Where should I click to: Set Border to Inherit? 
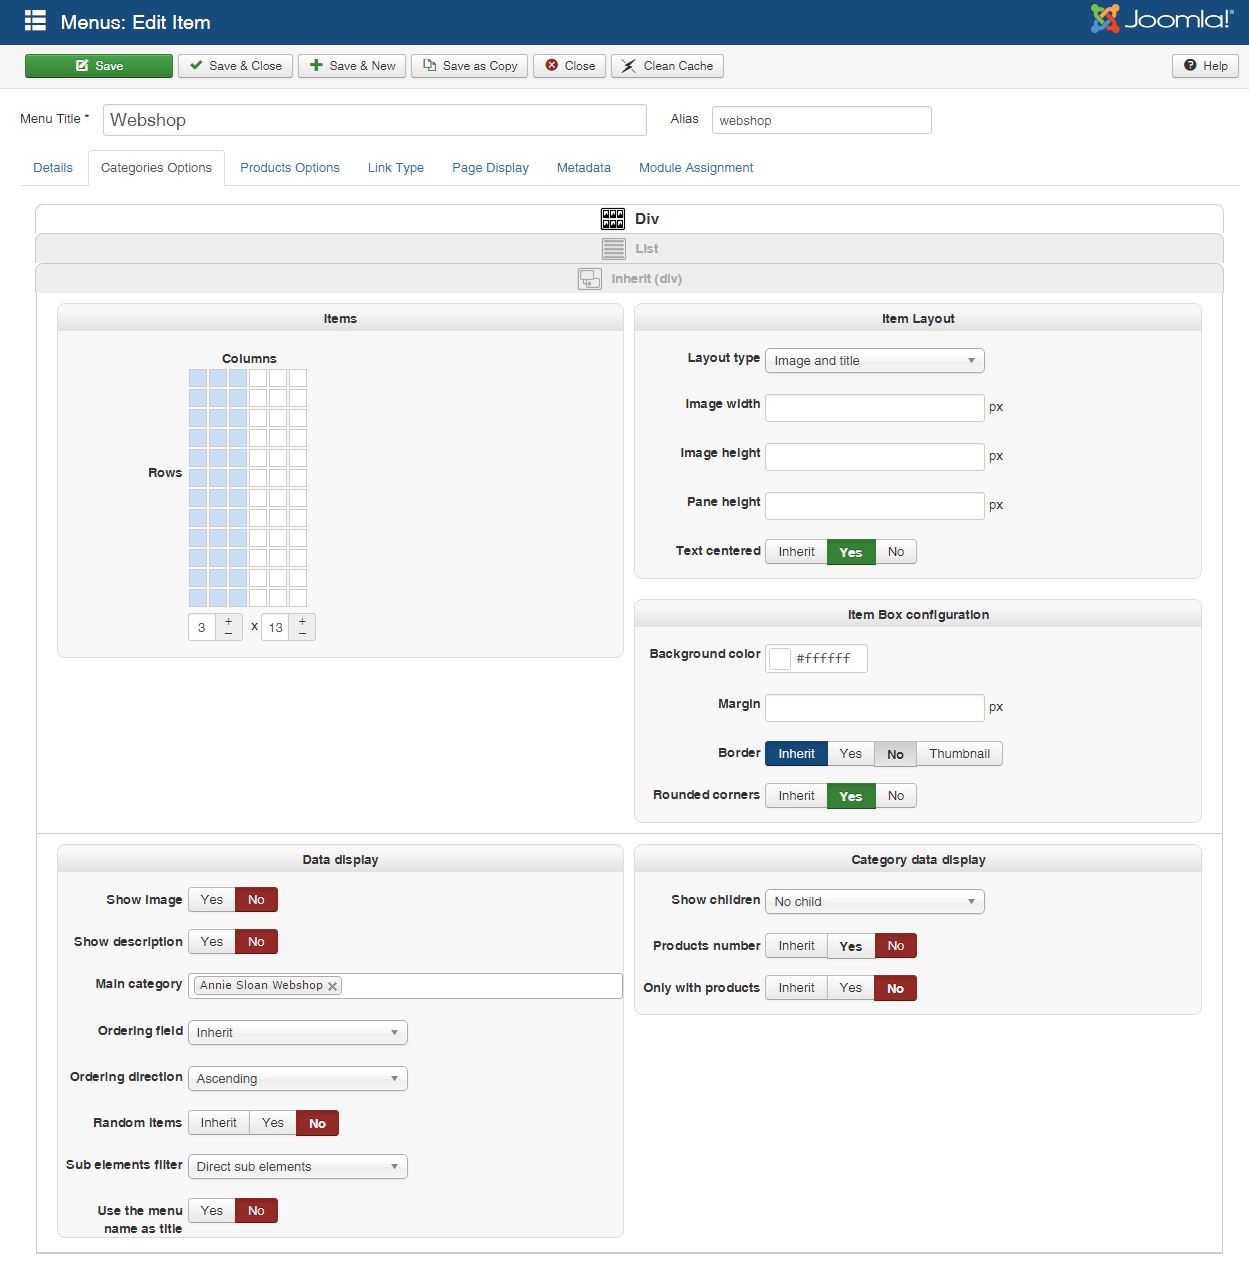pyautogui.click(x=796, y=754)
